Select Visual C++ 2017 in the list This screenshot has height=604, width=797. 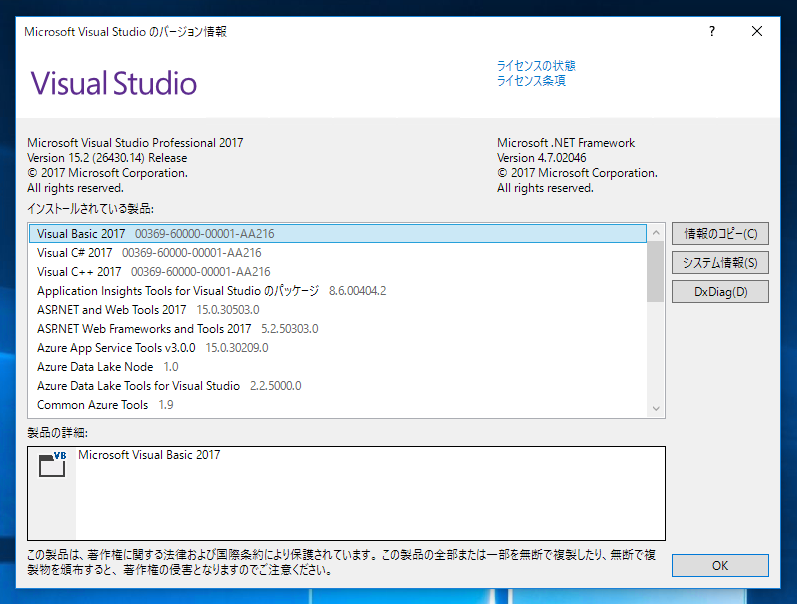pos(338,272)
